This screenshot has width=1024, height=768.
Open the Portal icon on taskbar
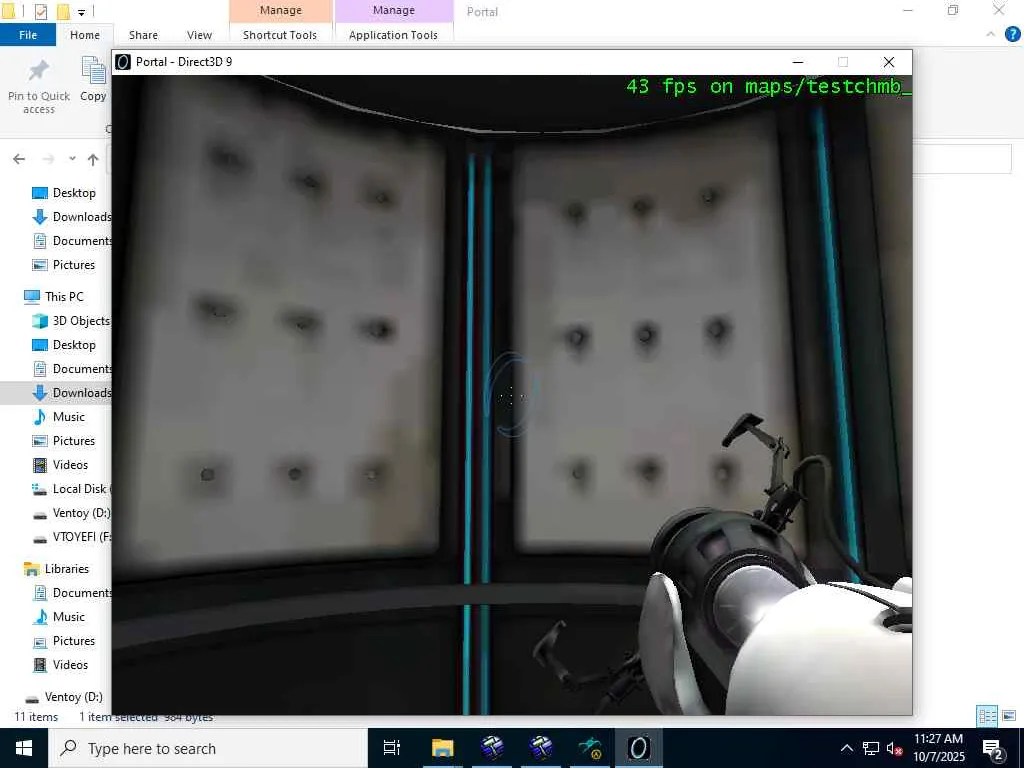(638, 748)
